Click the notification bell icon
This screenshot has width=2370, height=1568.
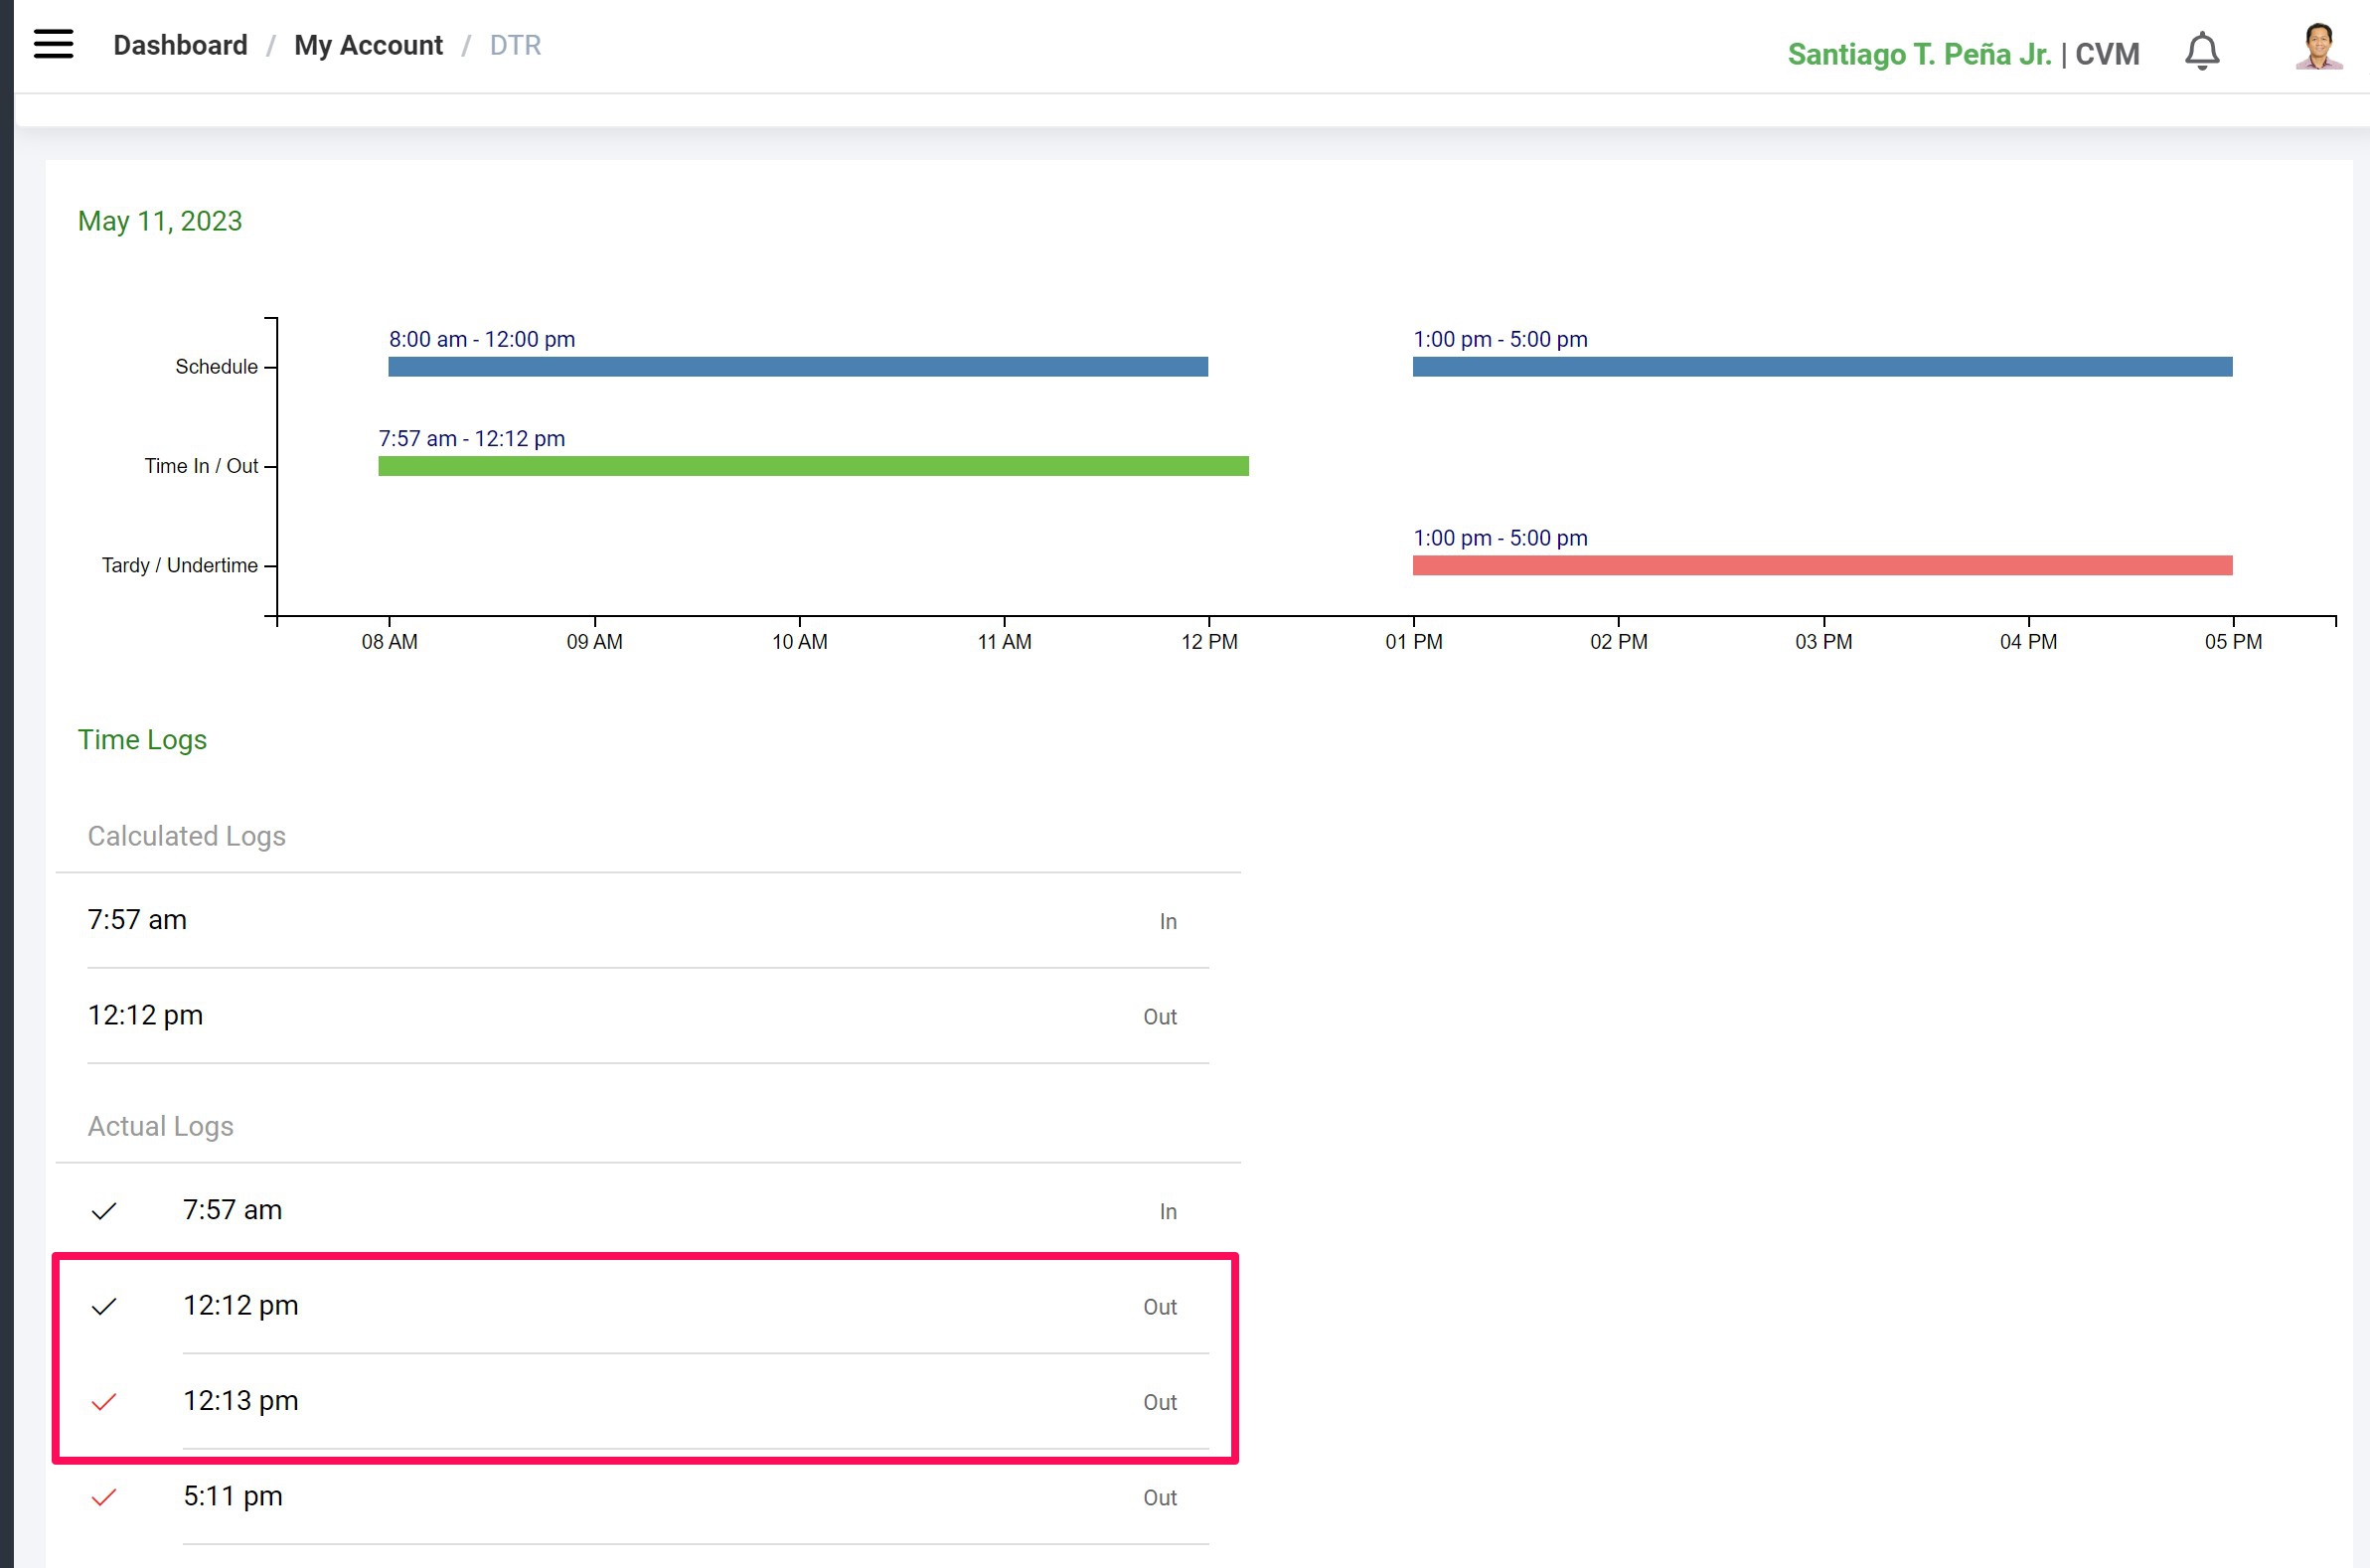click(2201, 51)
